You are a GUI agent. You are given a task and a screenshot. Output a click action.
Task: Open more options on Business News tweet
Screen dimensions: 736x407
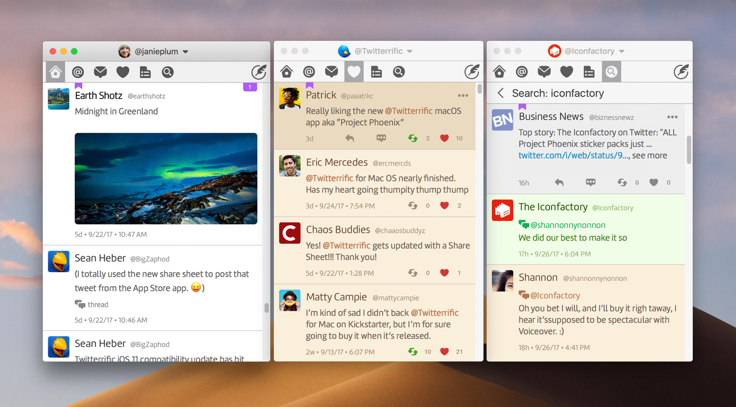673,117
